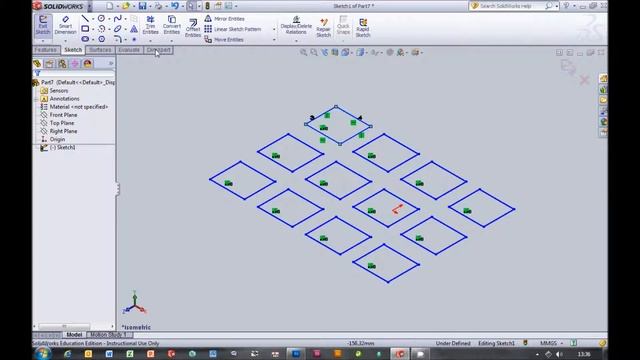Select Sketch1 in feature tree
The height and width of the screenshot is (360, 640).
(58, 147)
